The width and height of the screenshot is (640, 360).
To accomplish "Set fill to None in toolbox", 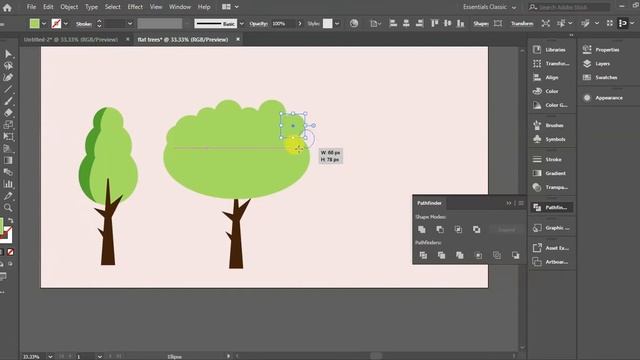I will click(11, 252).
